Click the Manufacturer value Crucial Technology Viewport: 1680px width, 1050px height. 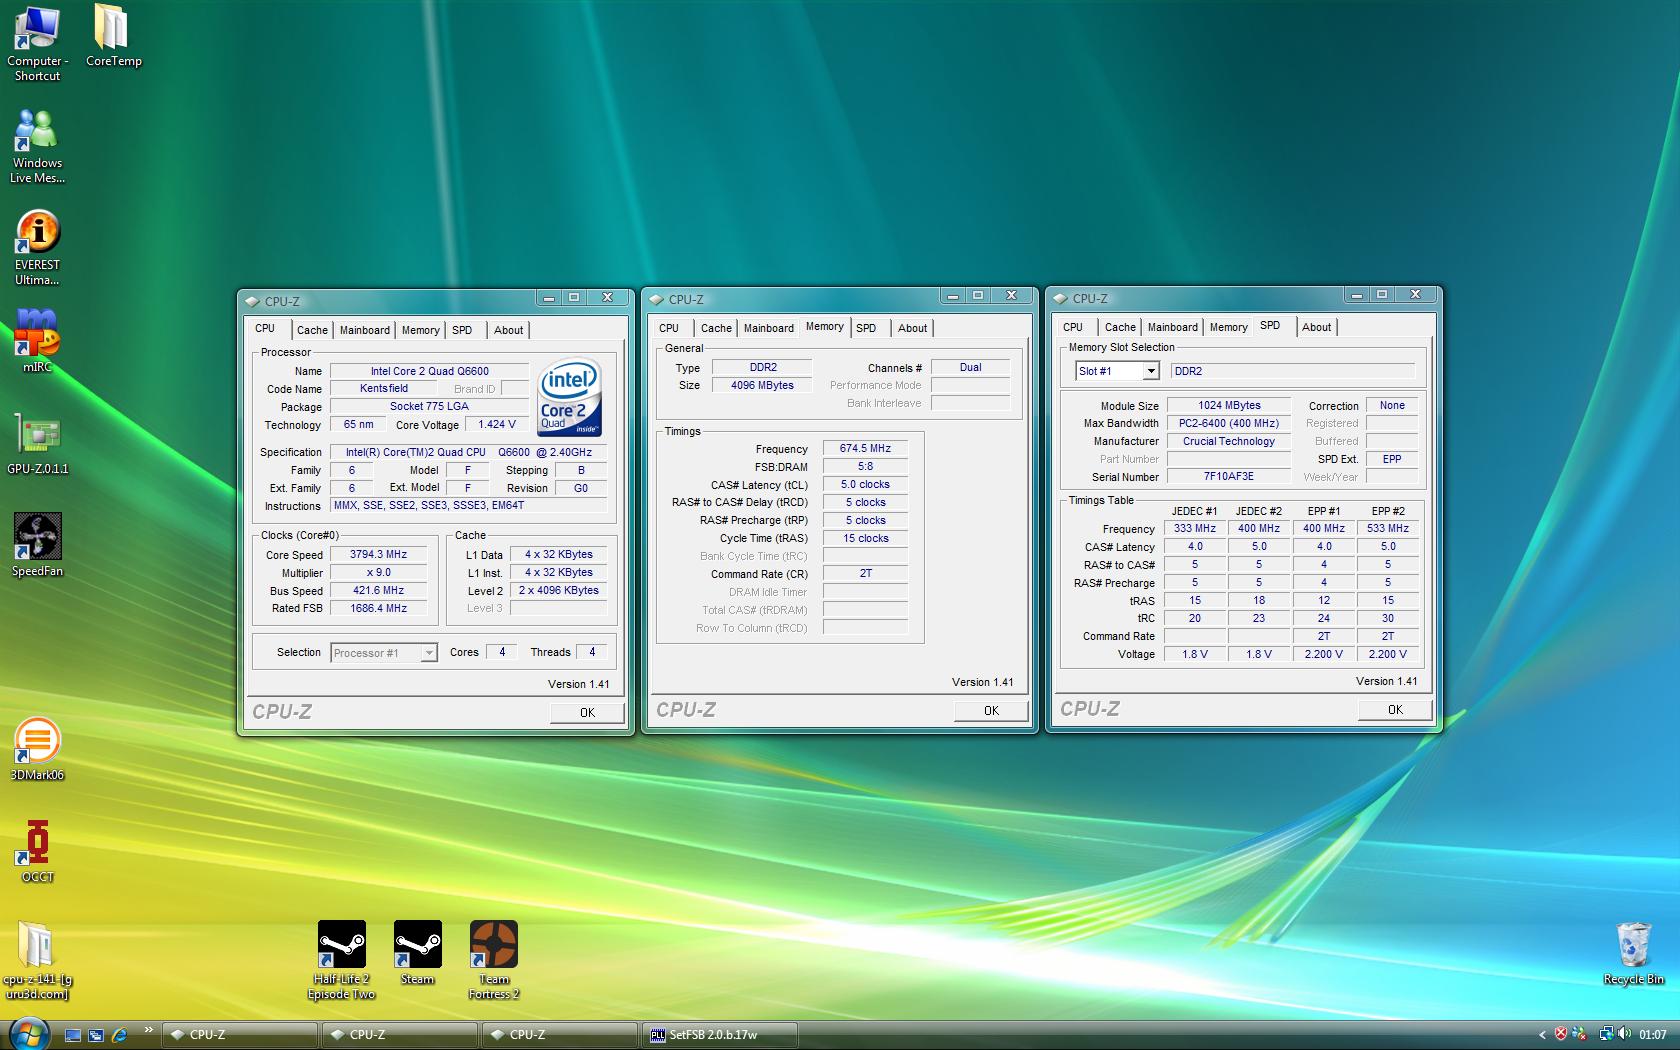1229,441
